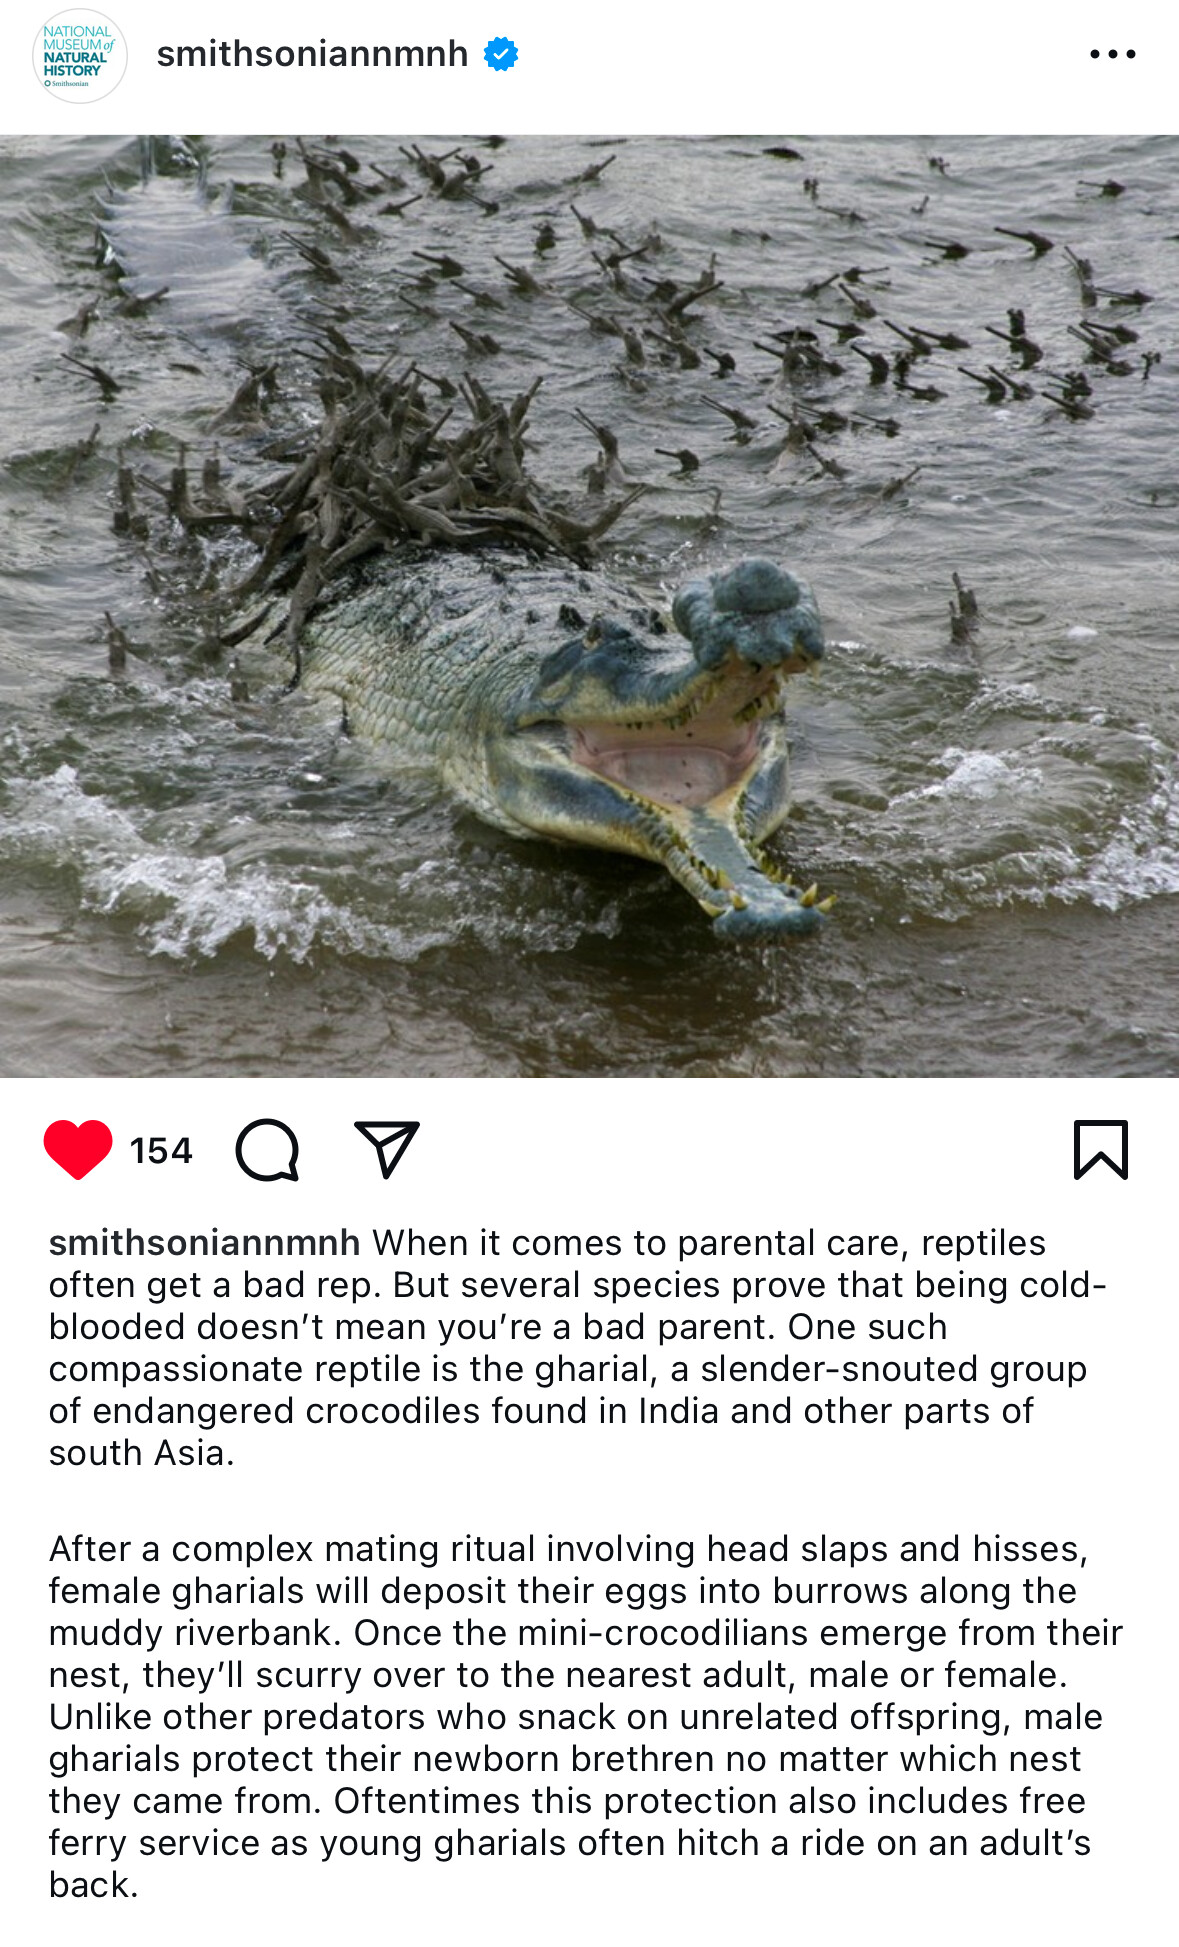
Task: Tap the bulbous snout tip of gharial
Action: pos(750,610)
